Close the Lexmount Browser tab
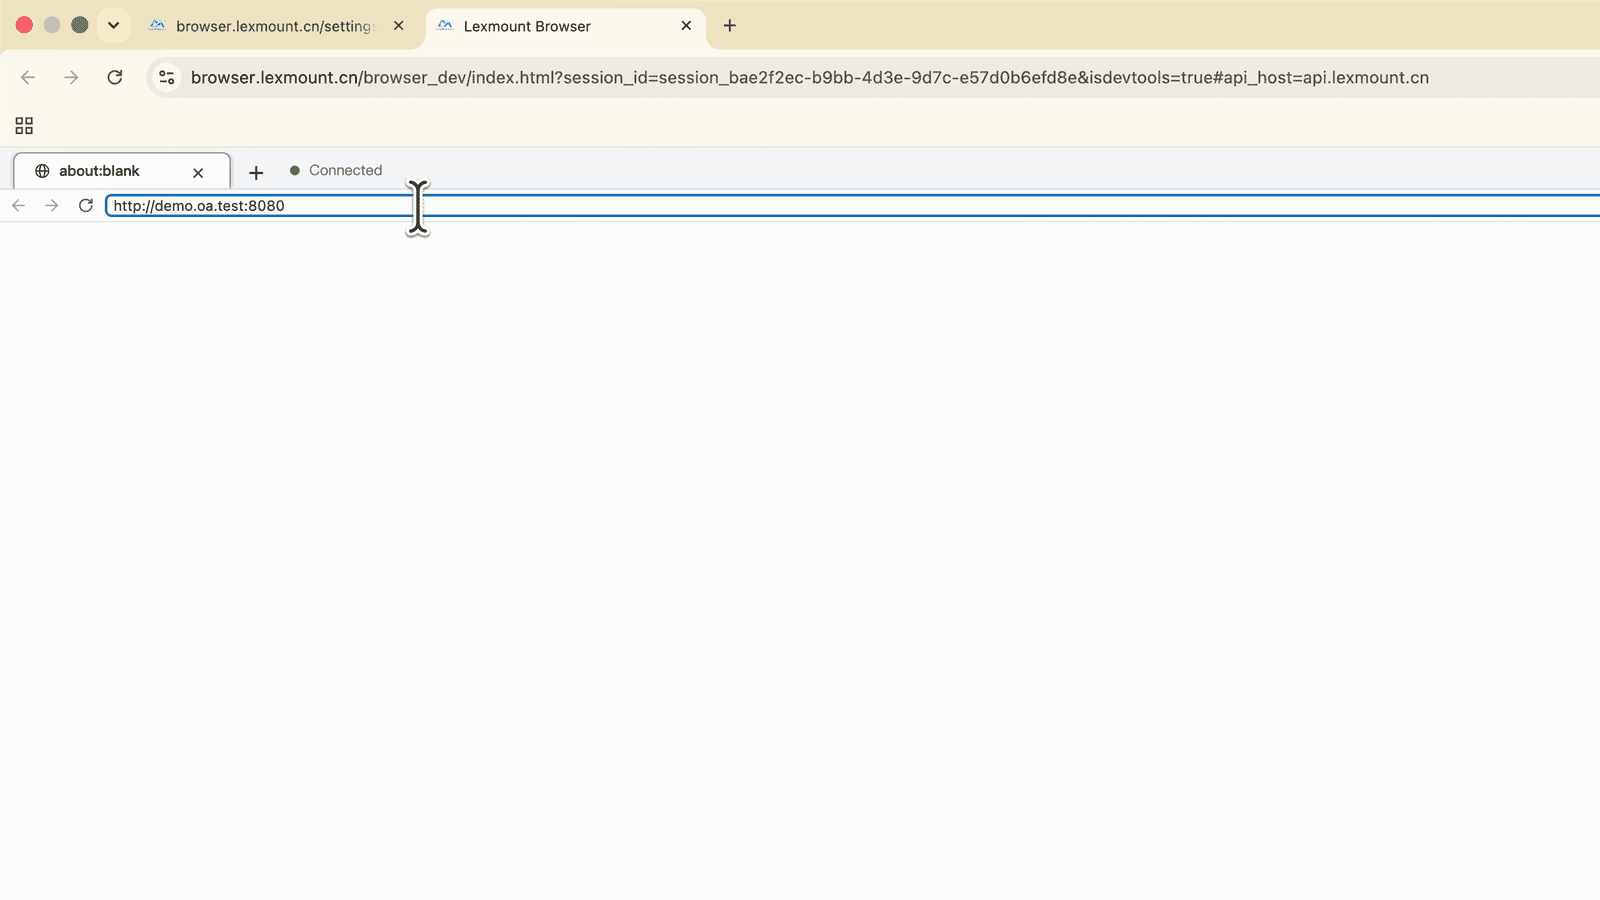This screenshot has height=900, width=1600. click(x=686, y=26)
